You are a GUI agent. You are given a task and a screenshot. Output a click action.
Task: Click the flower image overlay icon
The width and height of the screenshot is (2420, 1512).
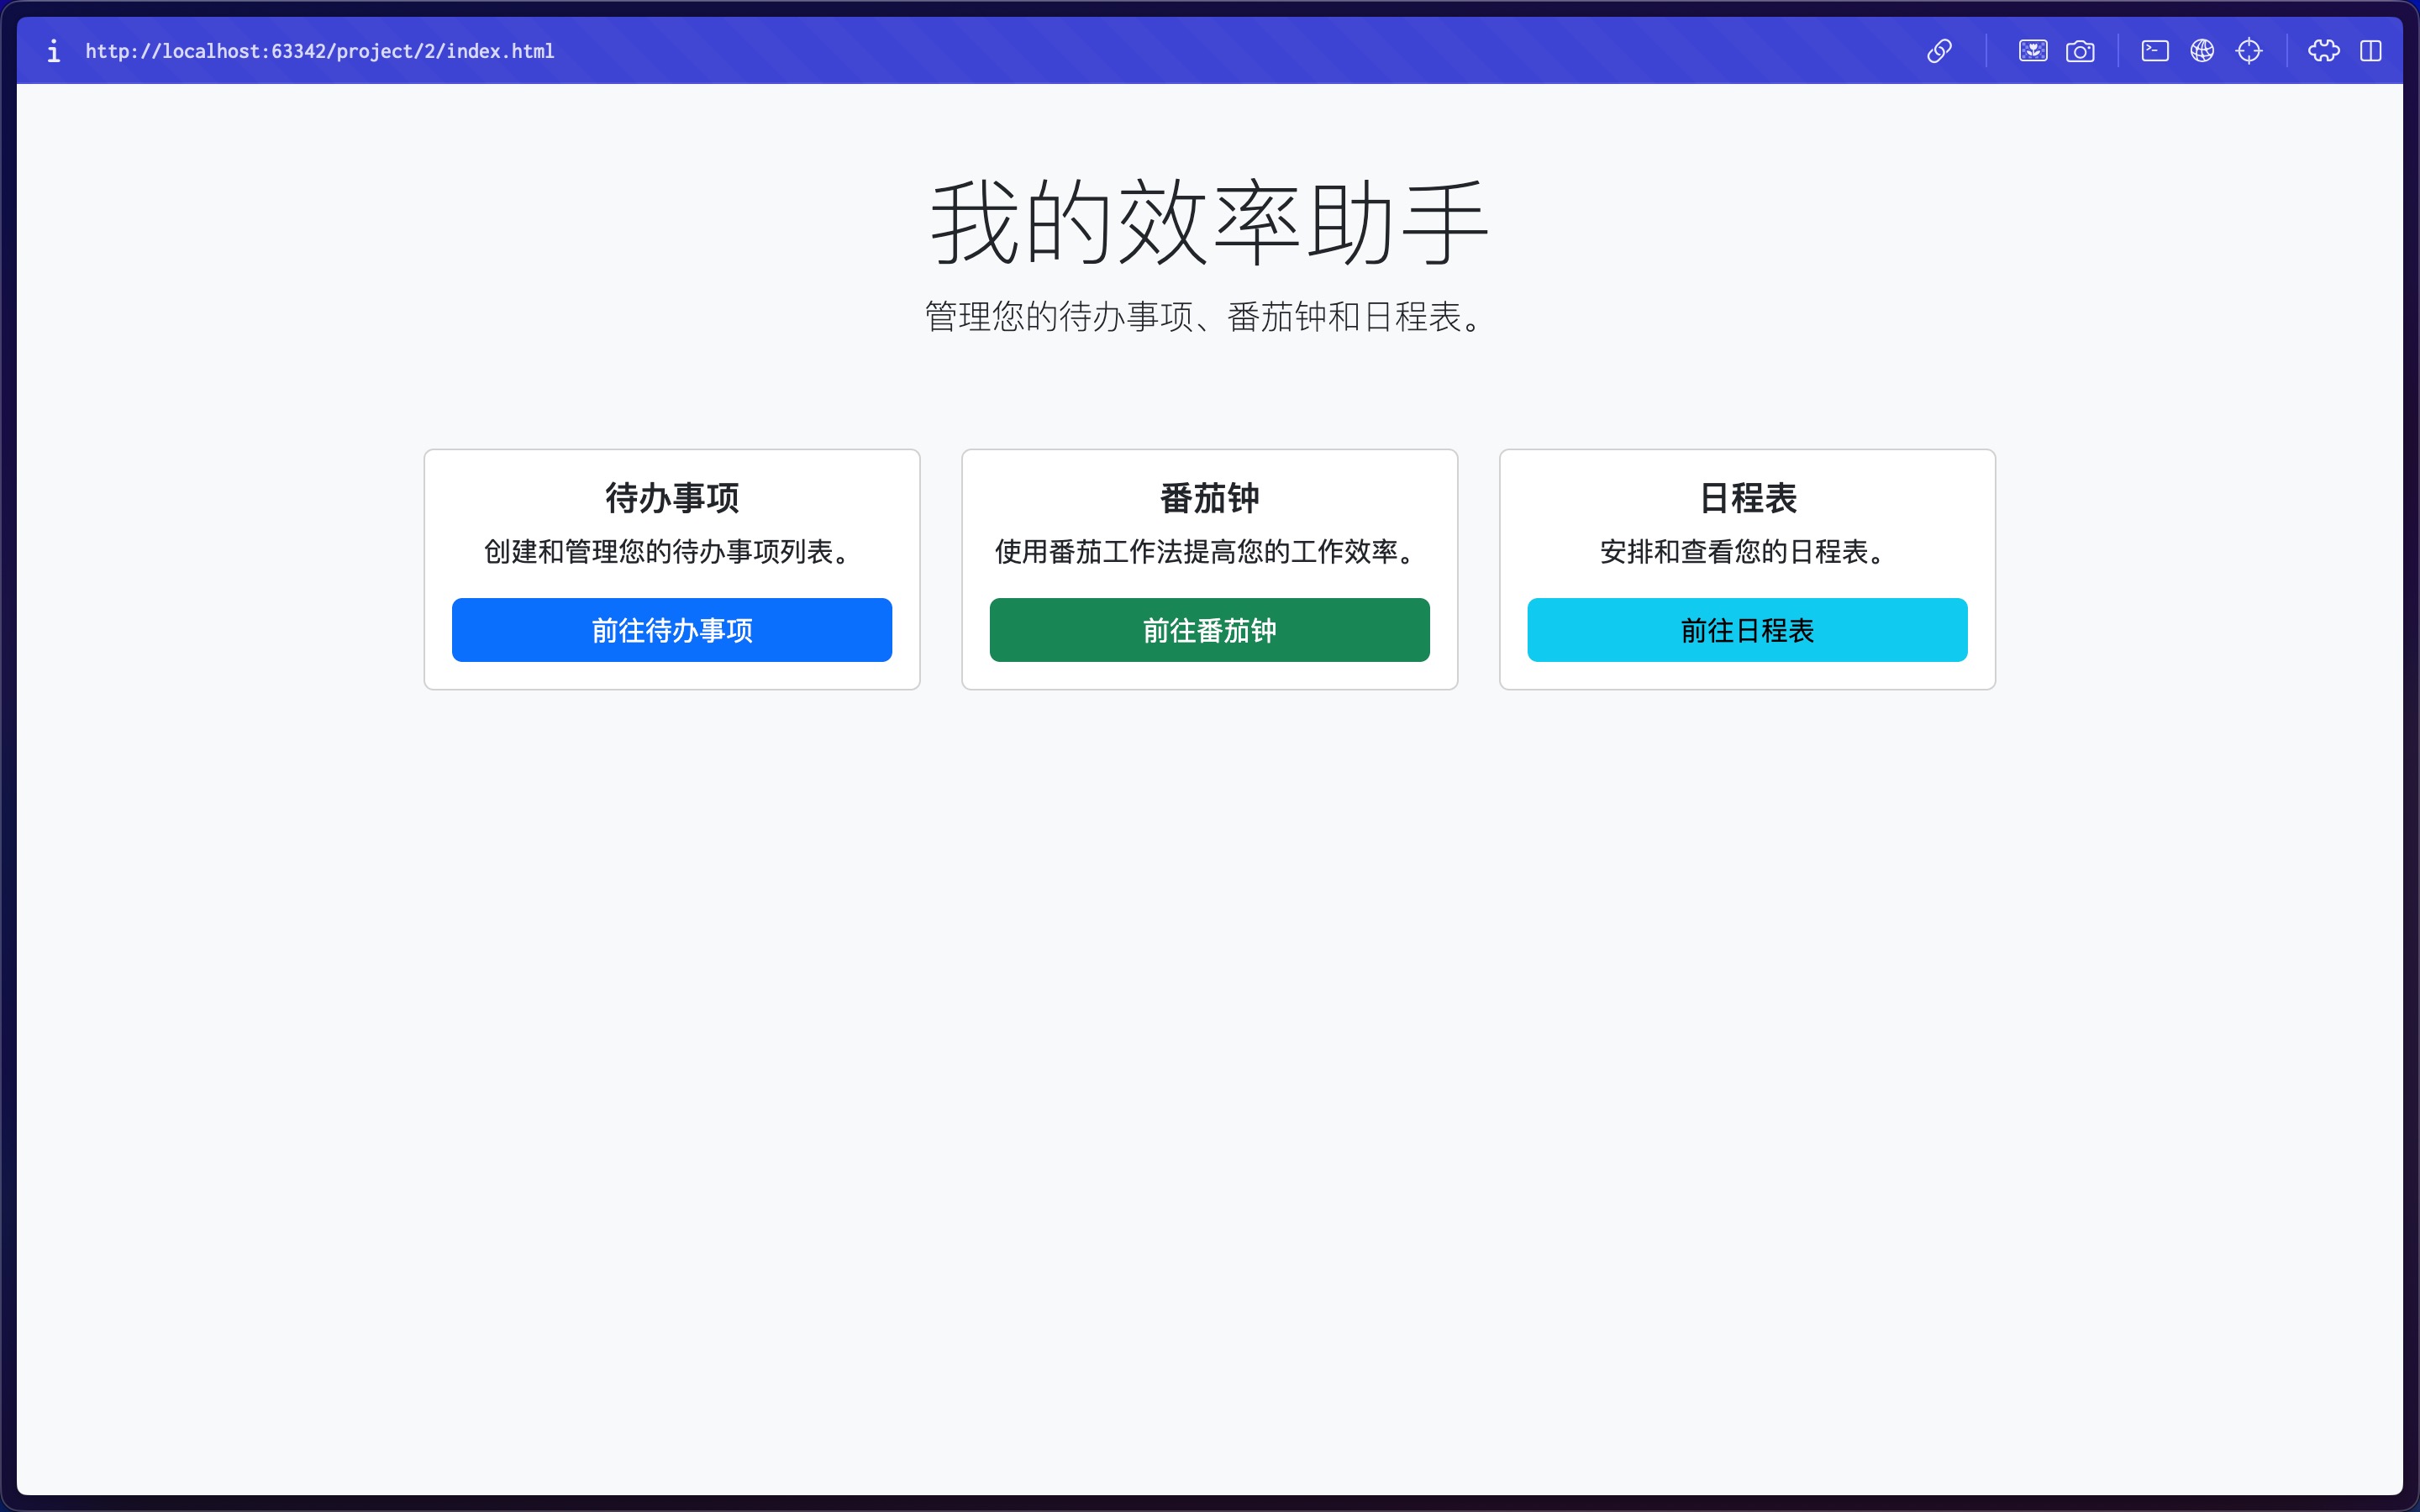click(x=2032, y=51)
